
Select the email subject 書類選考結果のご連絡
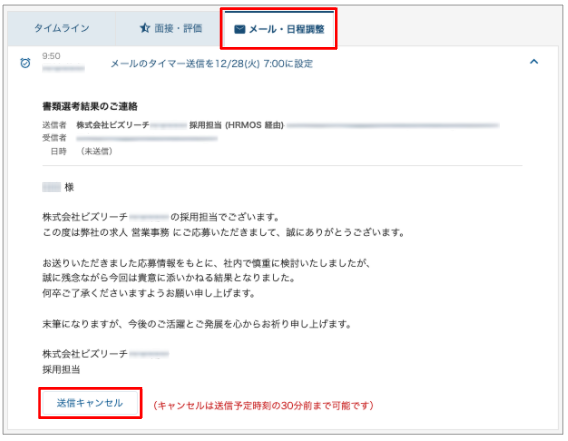coord(90,106)
